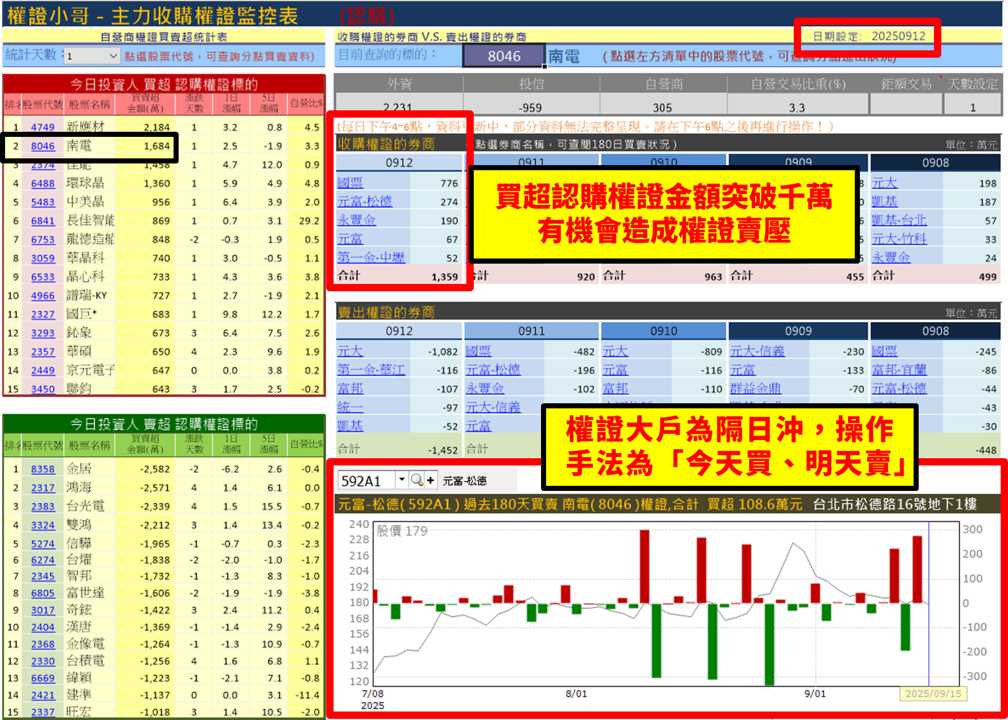Click broker 國票 in 0912 buying list
Viewport: 1008px width, 720px height.
pyautogui.click(x=350, y=183)
